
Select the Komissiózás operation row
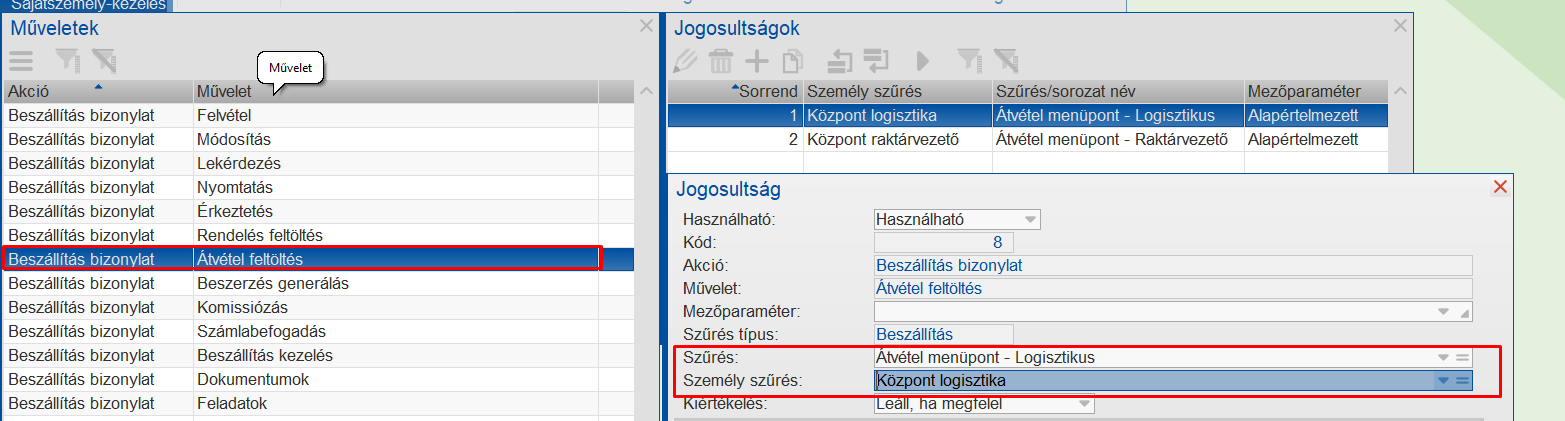[x=300, y=307]
